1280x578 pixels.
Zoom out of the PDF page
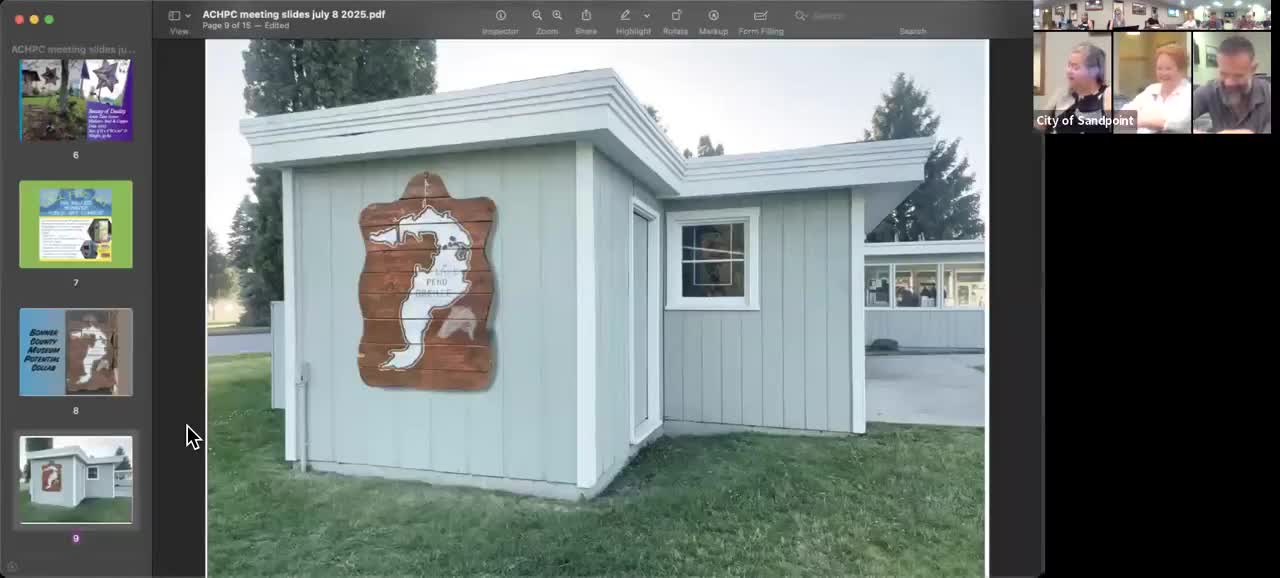537,15
